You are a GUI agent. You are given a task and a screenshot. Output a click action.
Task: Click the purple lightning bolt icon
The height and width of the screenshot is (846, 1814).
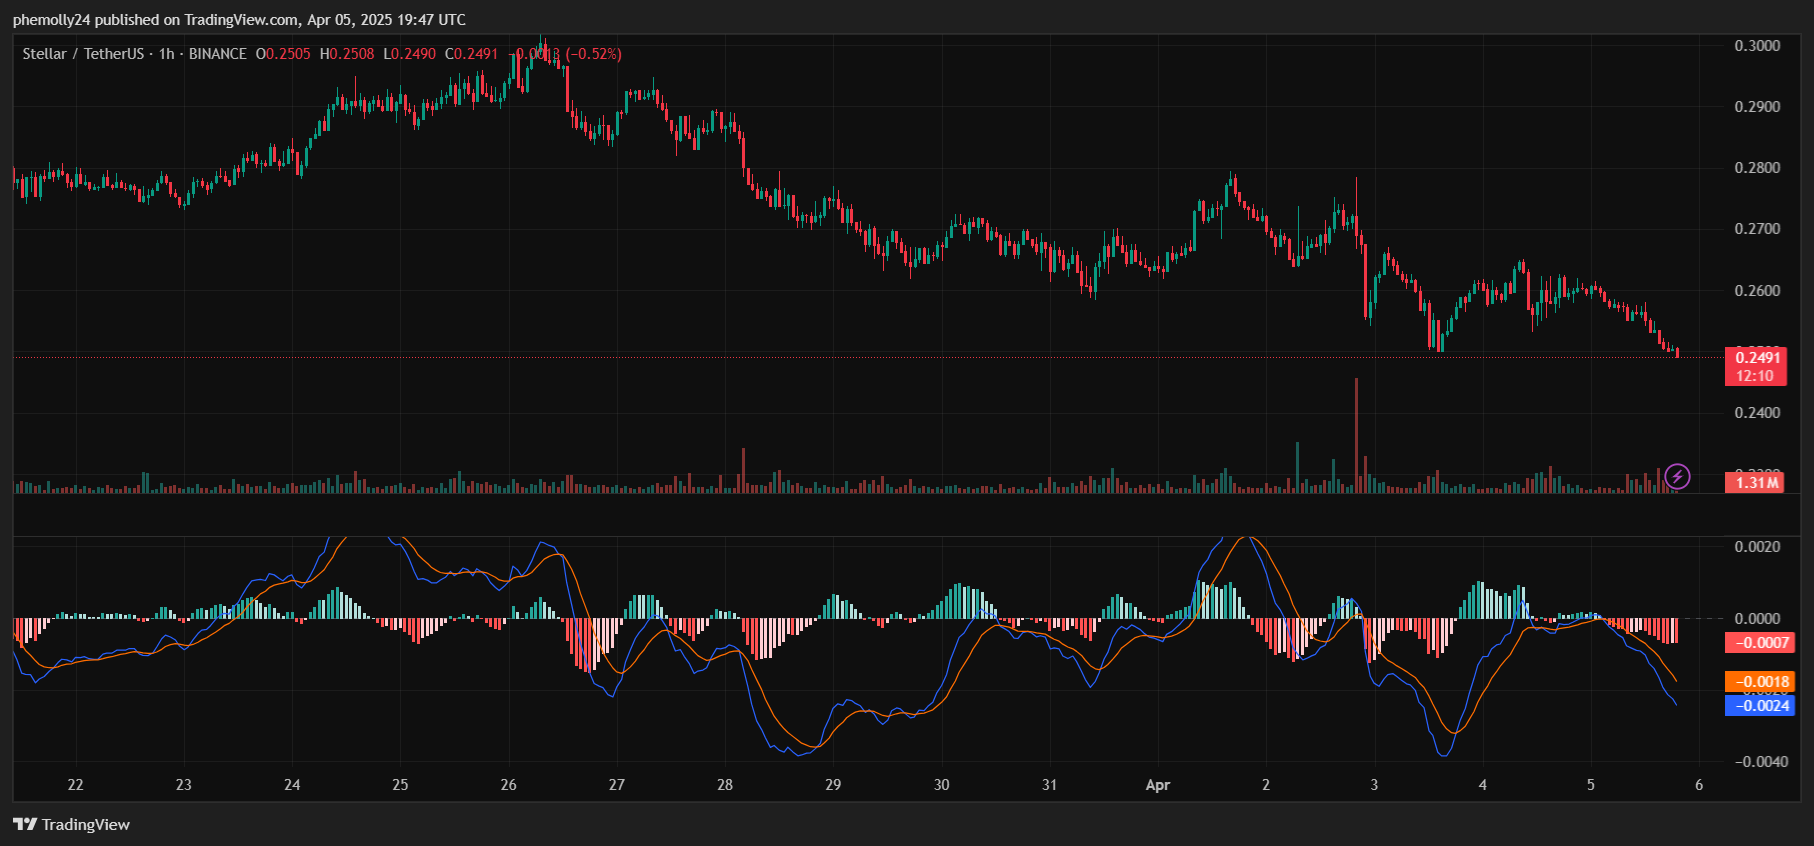tap(1677, 477)
